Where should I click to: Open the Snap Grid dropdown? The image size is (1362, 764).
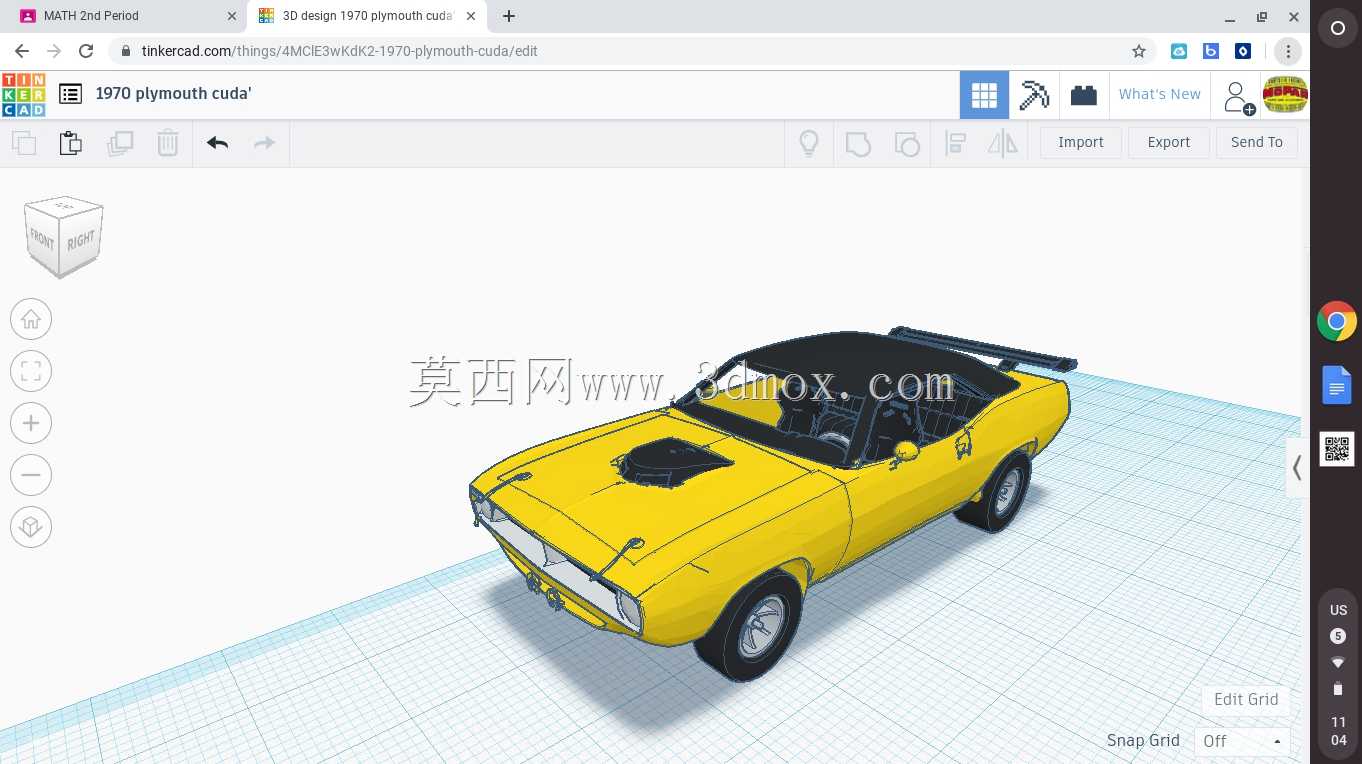coord(1242,741)
